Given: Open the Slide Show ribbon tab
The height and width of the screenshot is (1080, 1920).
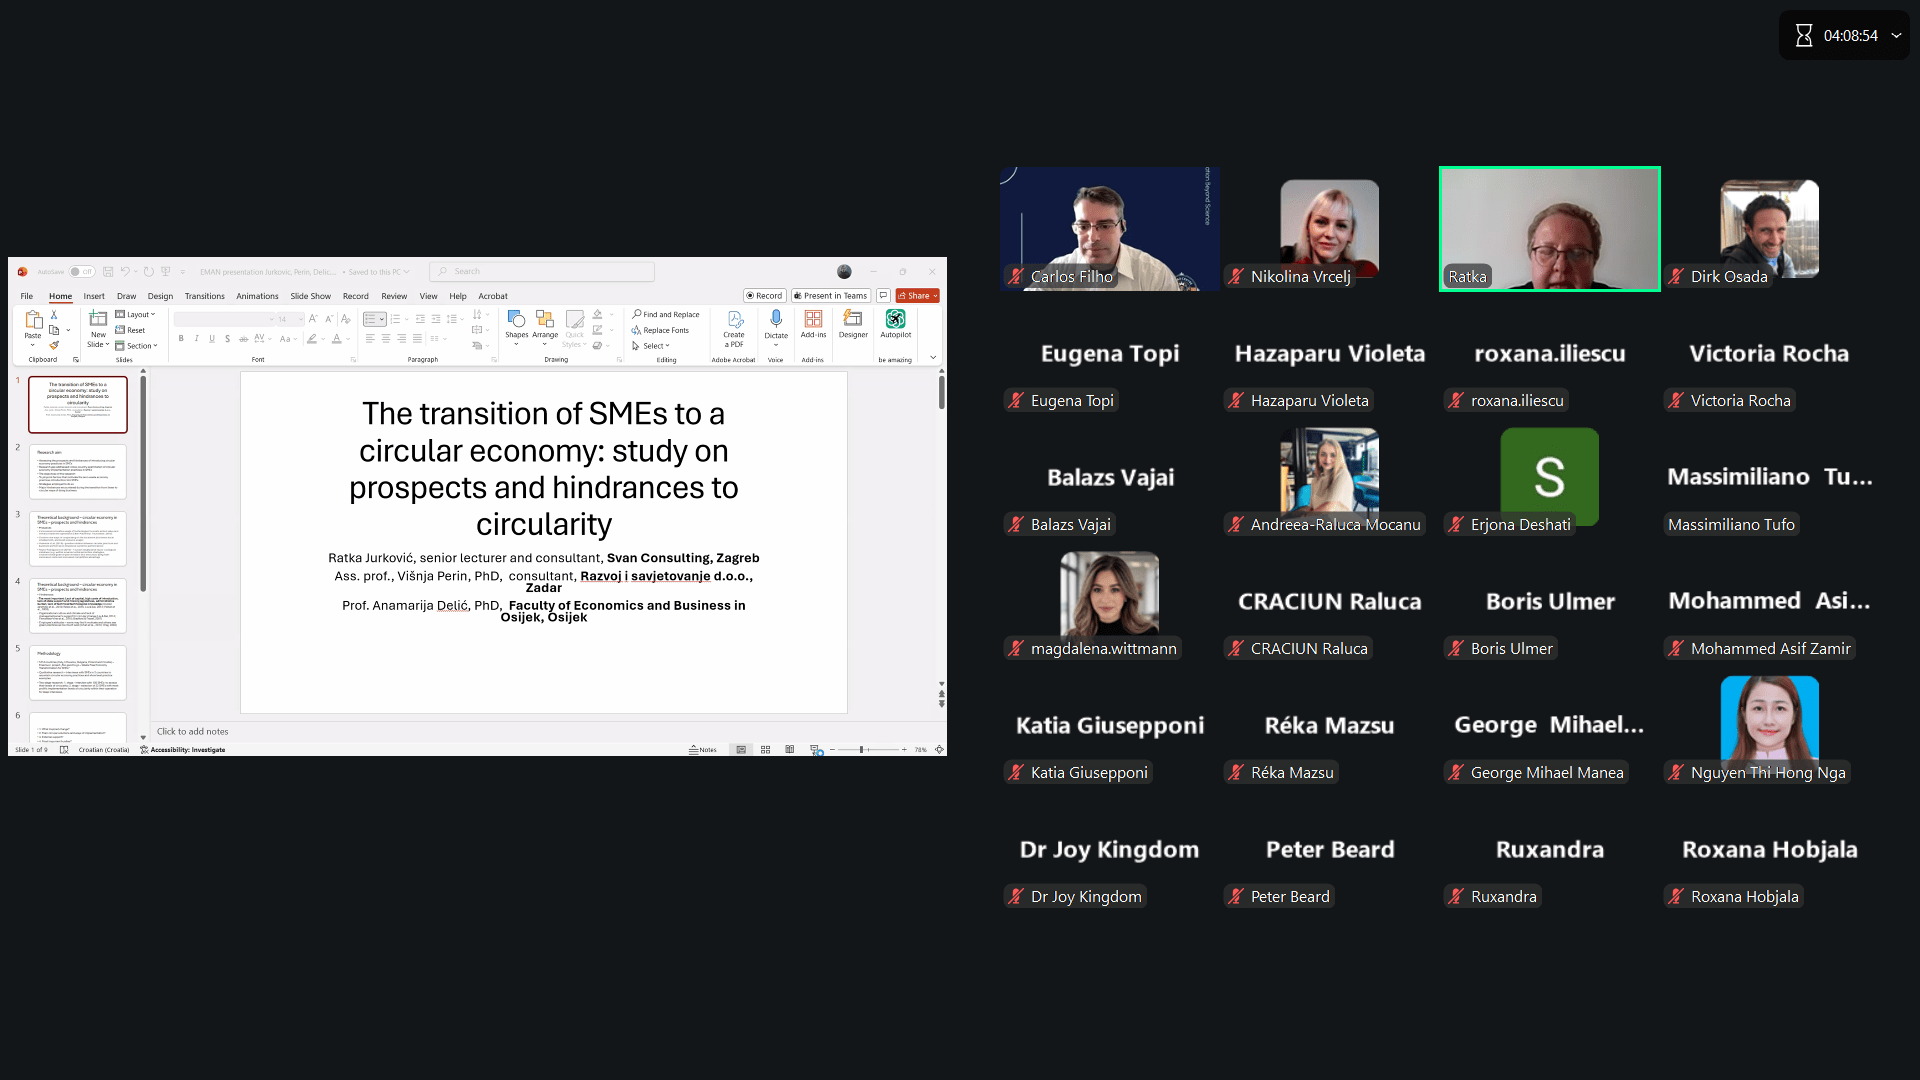Looking at the screenshot, I should tap(310, 297).
